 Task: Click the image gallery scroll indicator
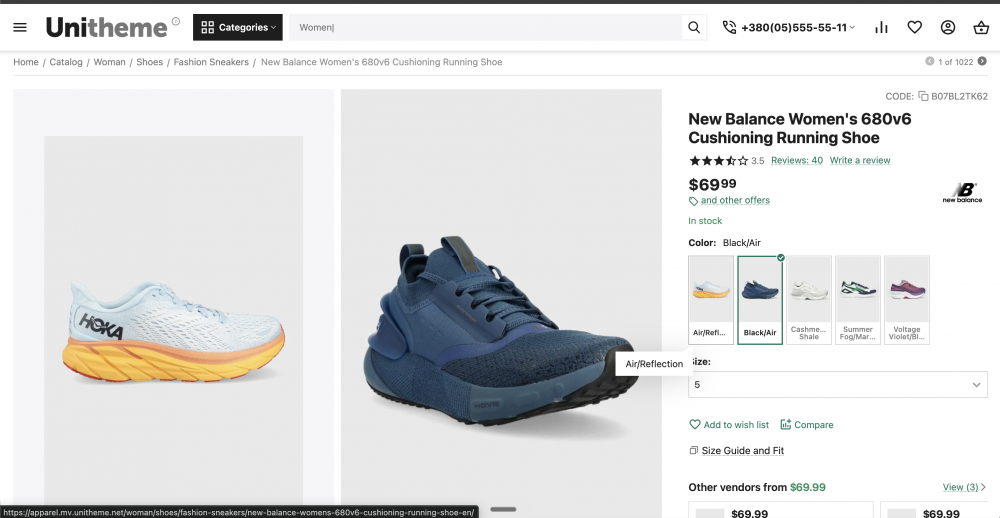pyautogui.click(x=503, y=509)
